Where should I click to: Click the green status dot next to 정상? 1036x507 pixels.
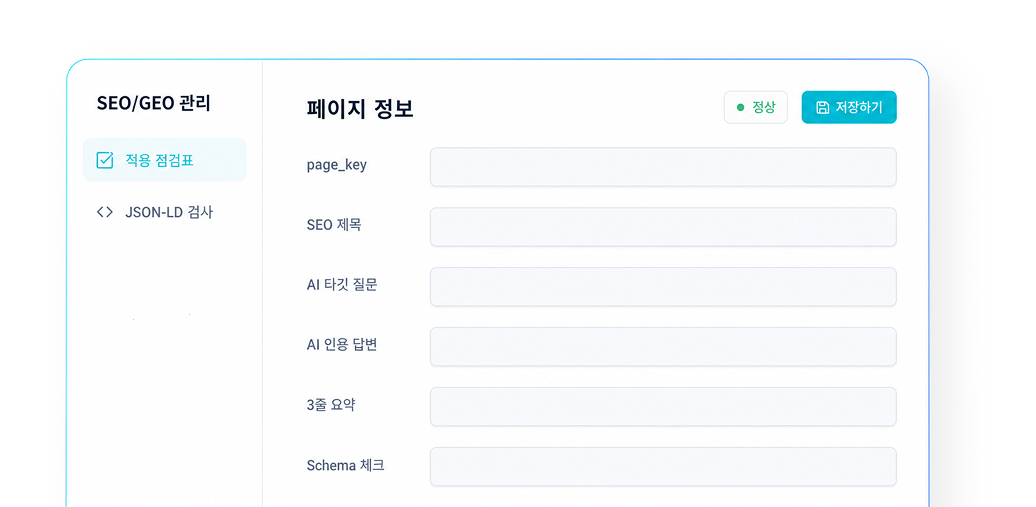pos(740,108)
